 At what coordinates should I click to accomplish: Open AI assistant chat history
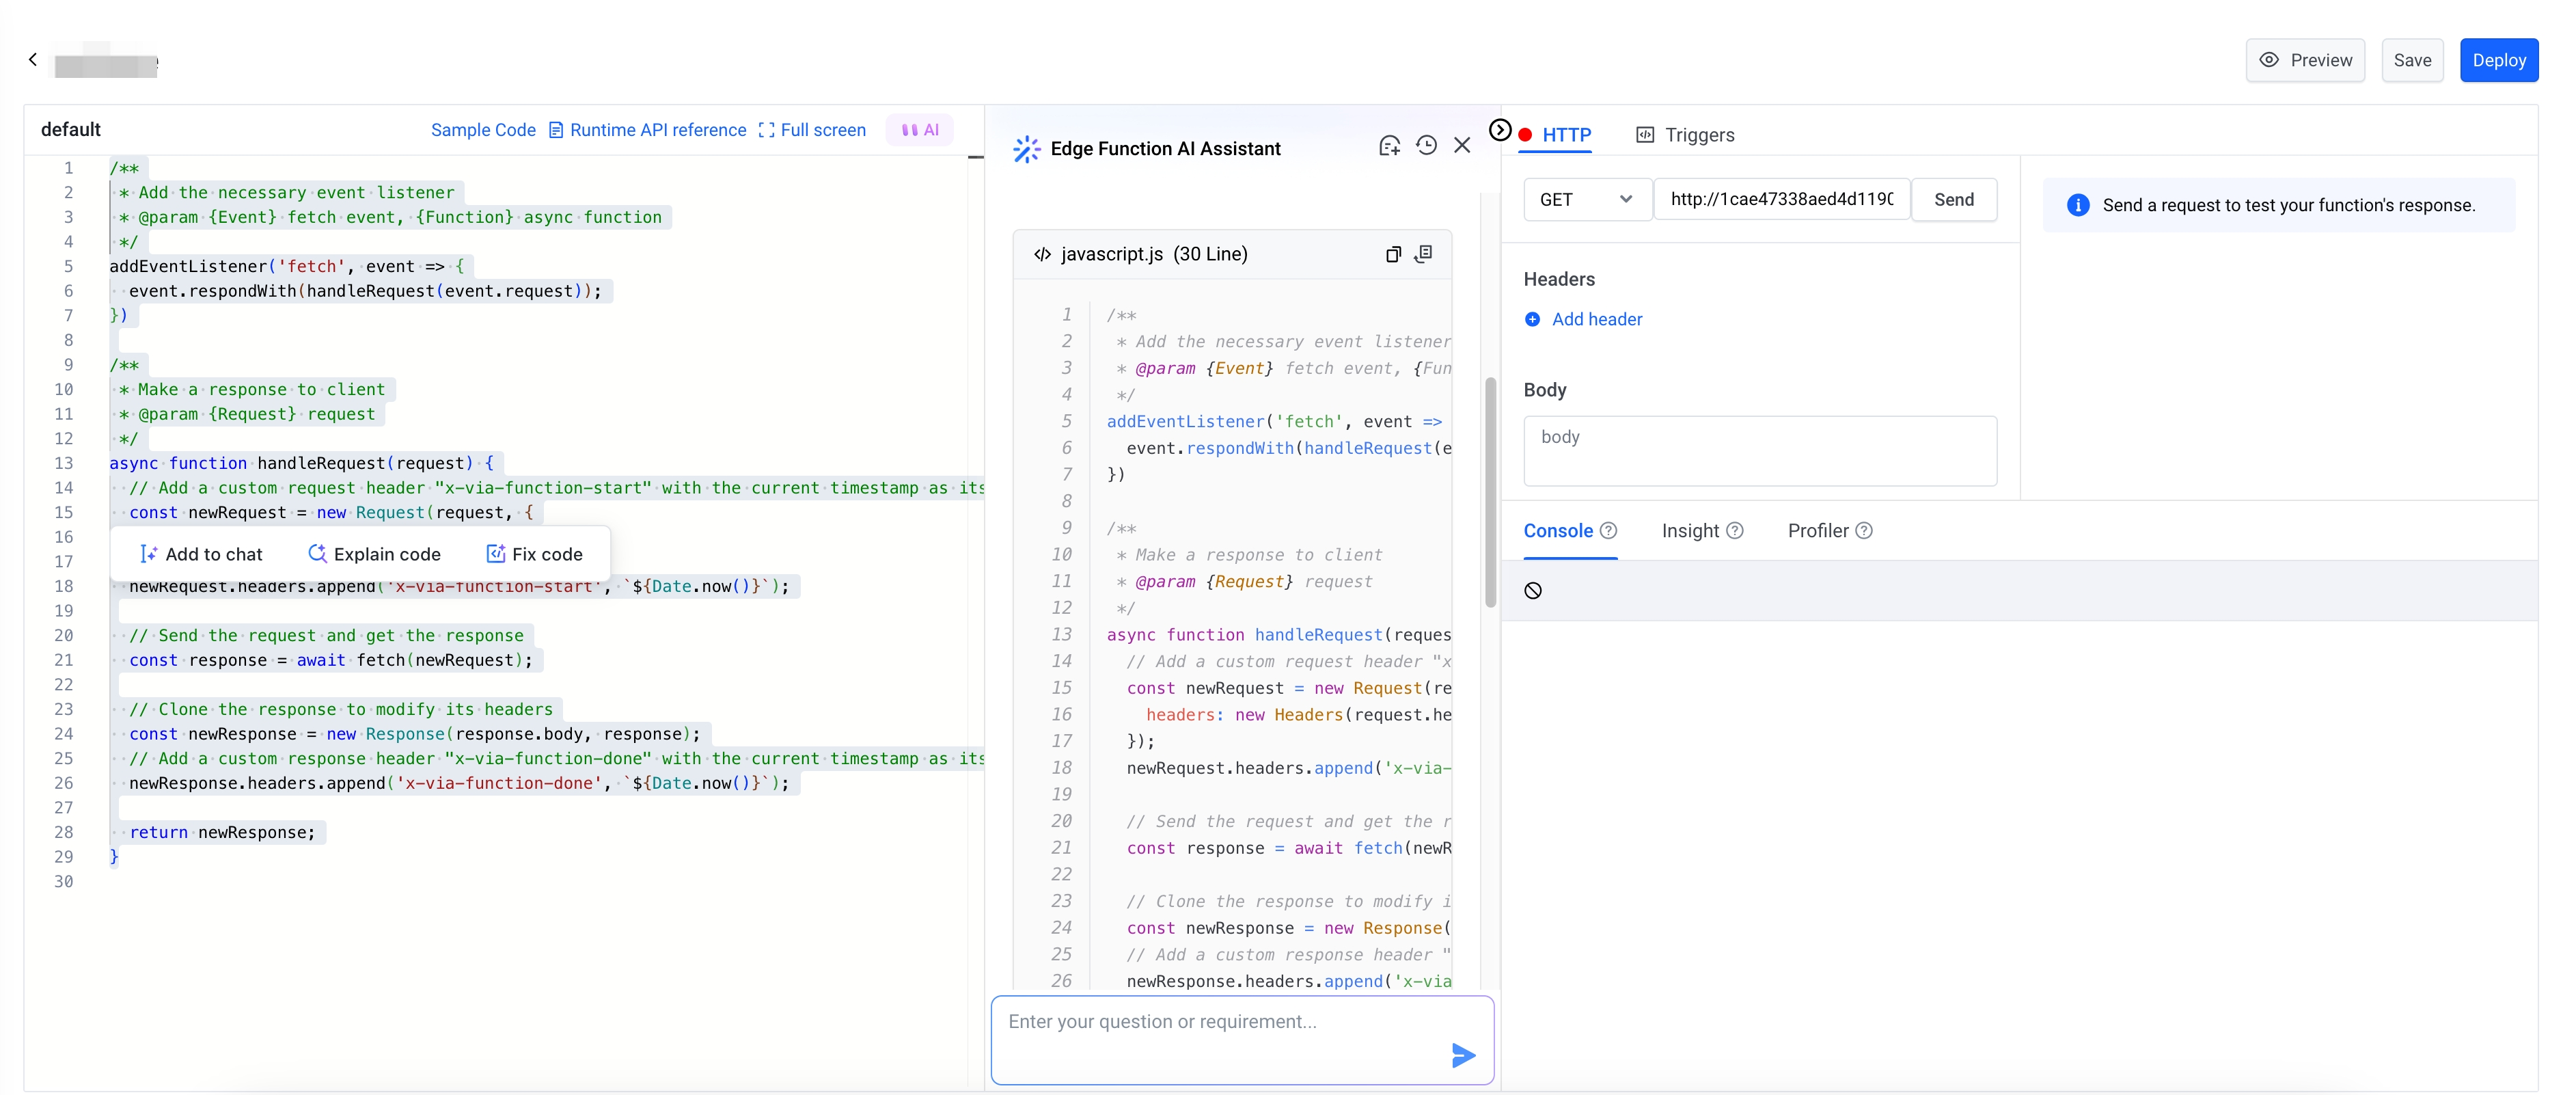pos(1426,146)
